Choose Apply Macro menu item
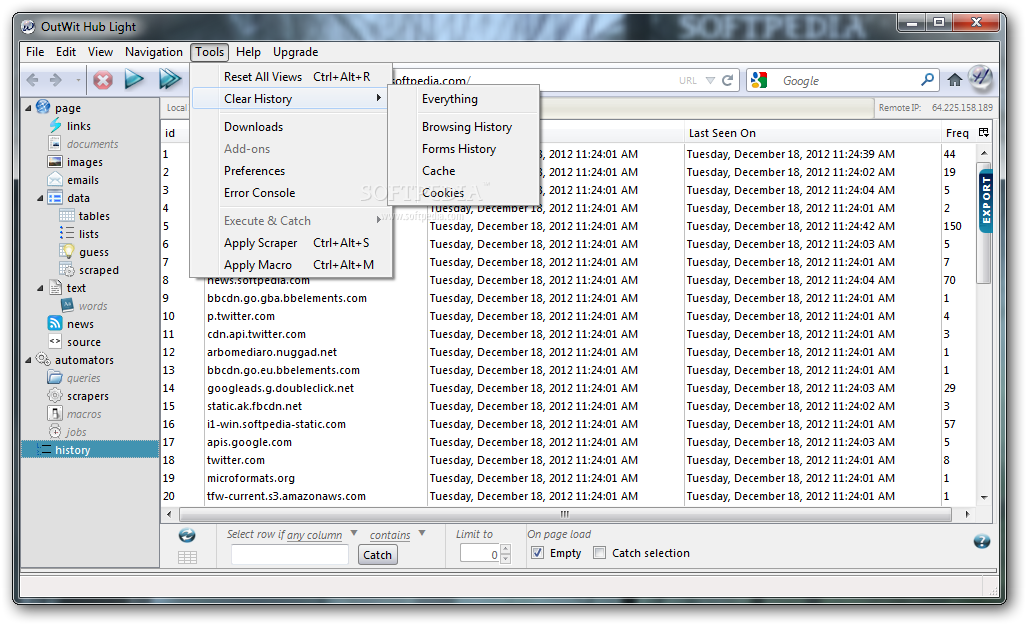 [291, 265]
